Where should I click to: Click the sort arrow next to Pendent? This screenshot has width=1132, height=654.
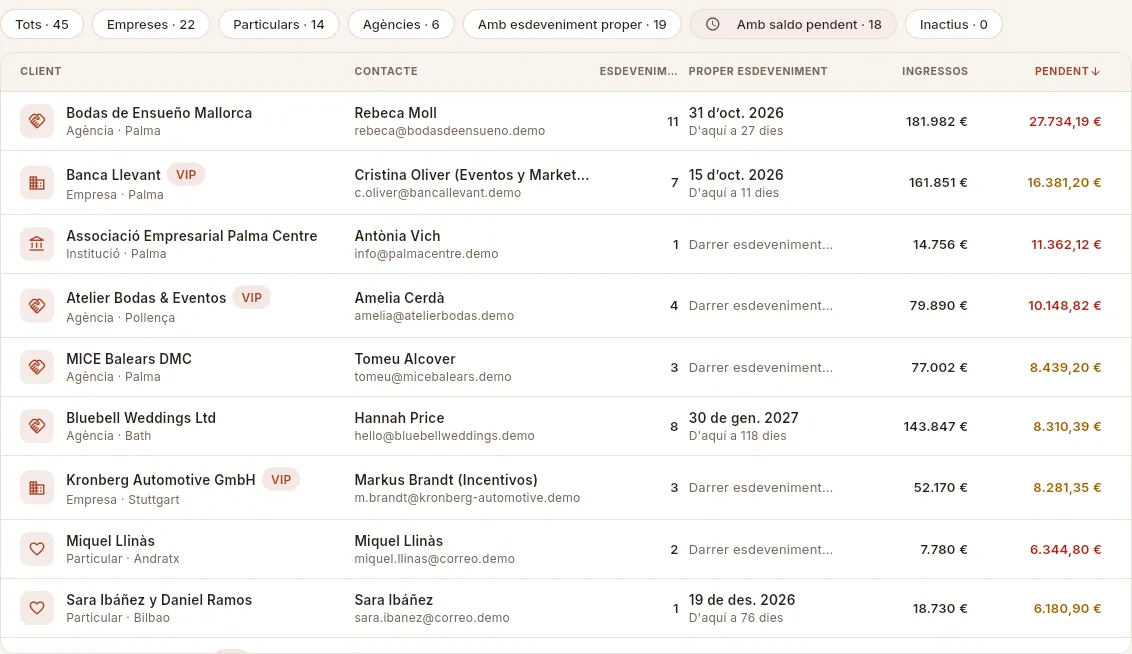pyautogui.click(x=1096, y=71)
